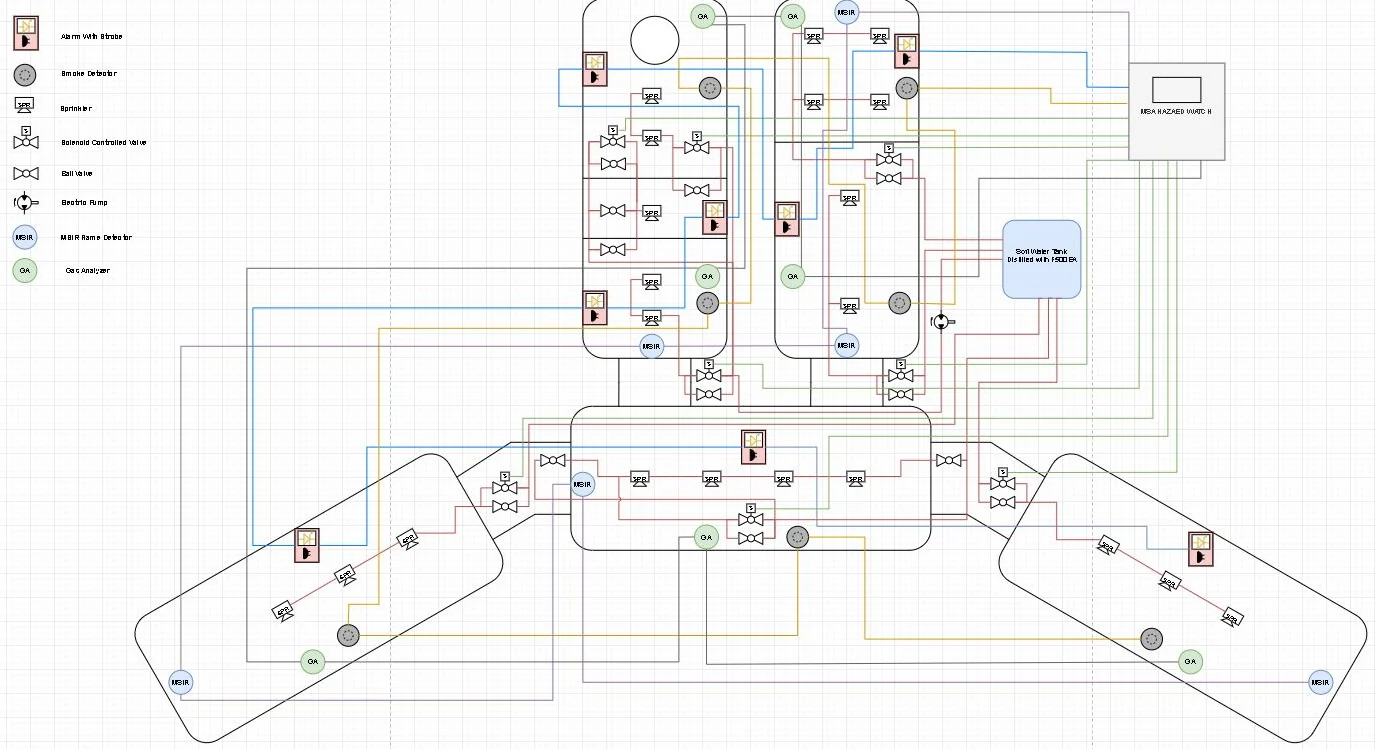Select the smoke detector in the central horizontal module
This screenshot has width=1375, height=749.
click(797, 538)
